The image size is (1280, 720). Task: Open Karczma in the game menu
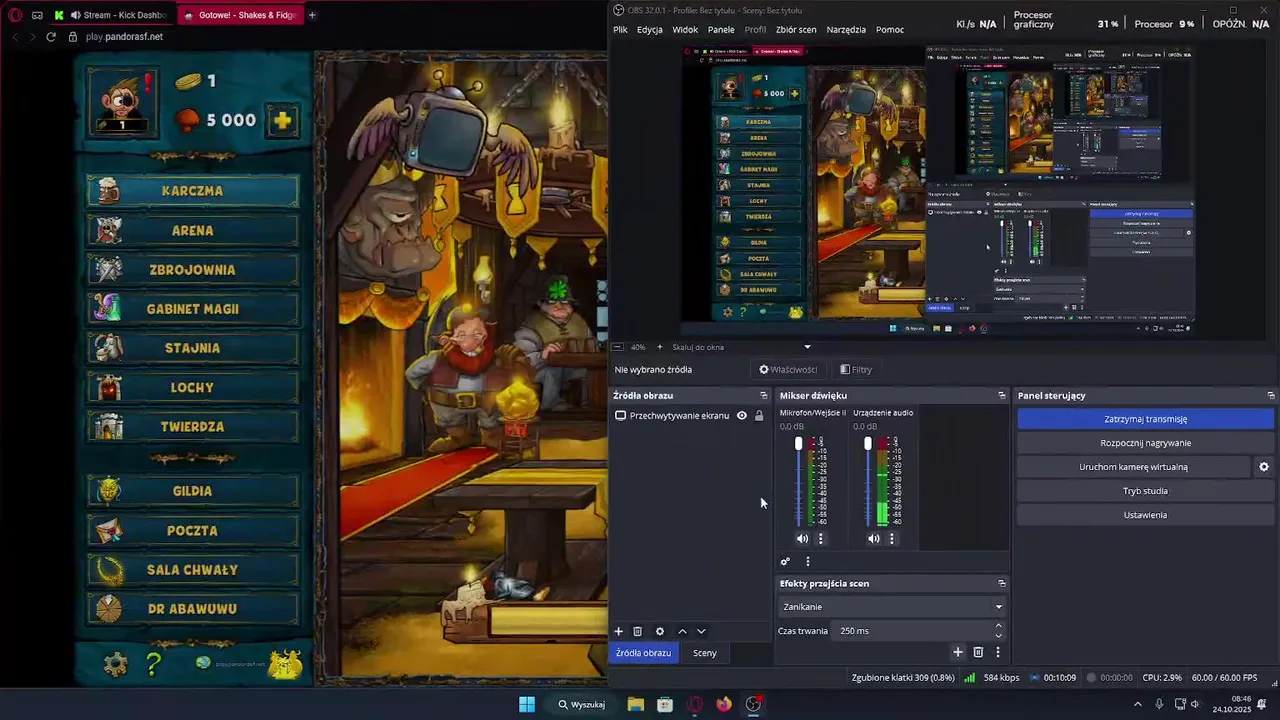[193, 191]
